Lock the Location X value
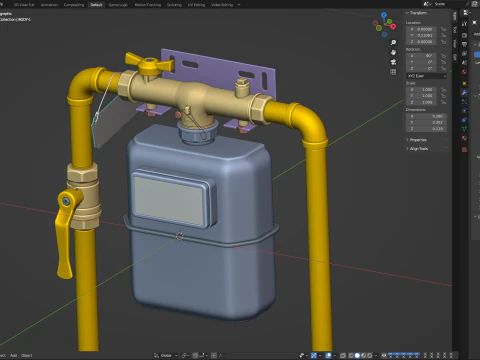Image resolution: width=480 pixels, height=360 pixels. (443, 29)
